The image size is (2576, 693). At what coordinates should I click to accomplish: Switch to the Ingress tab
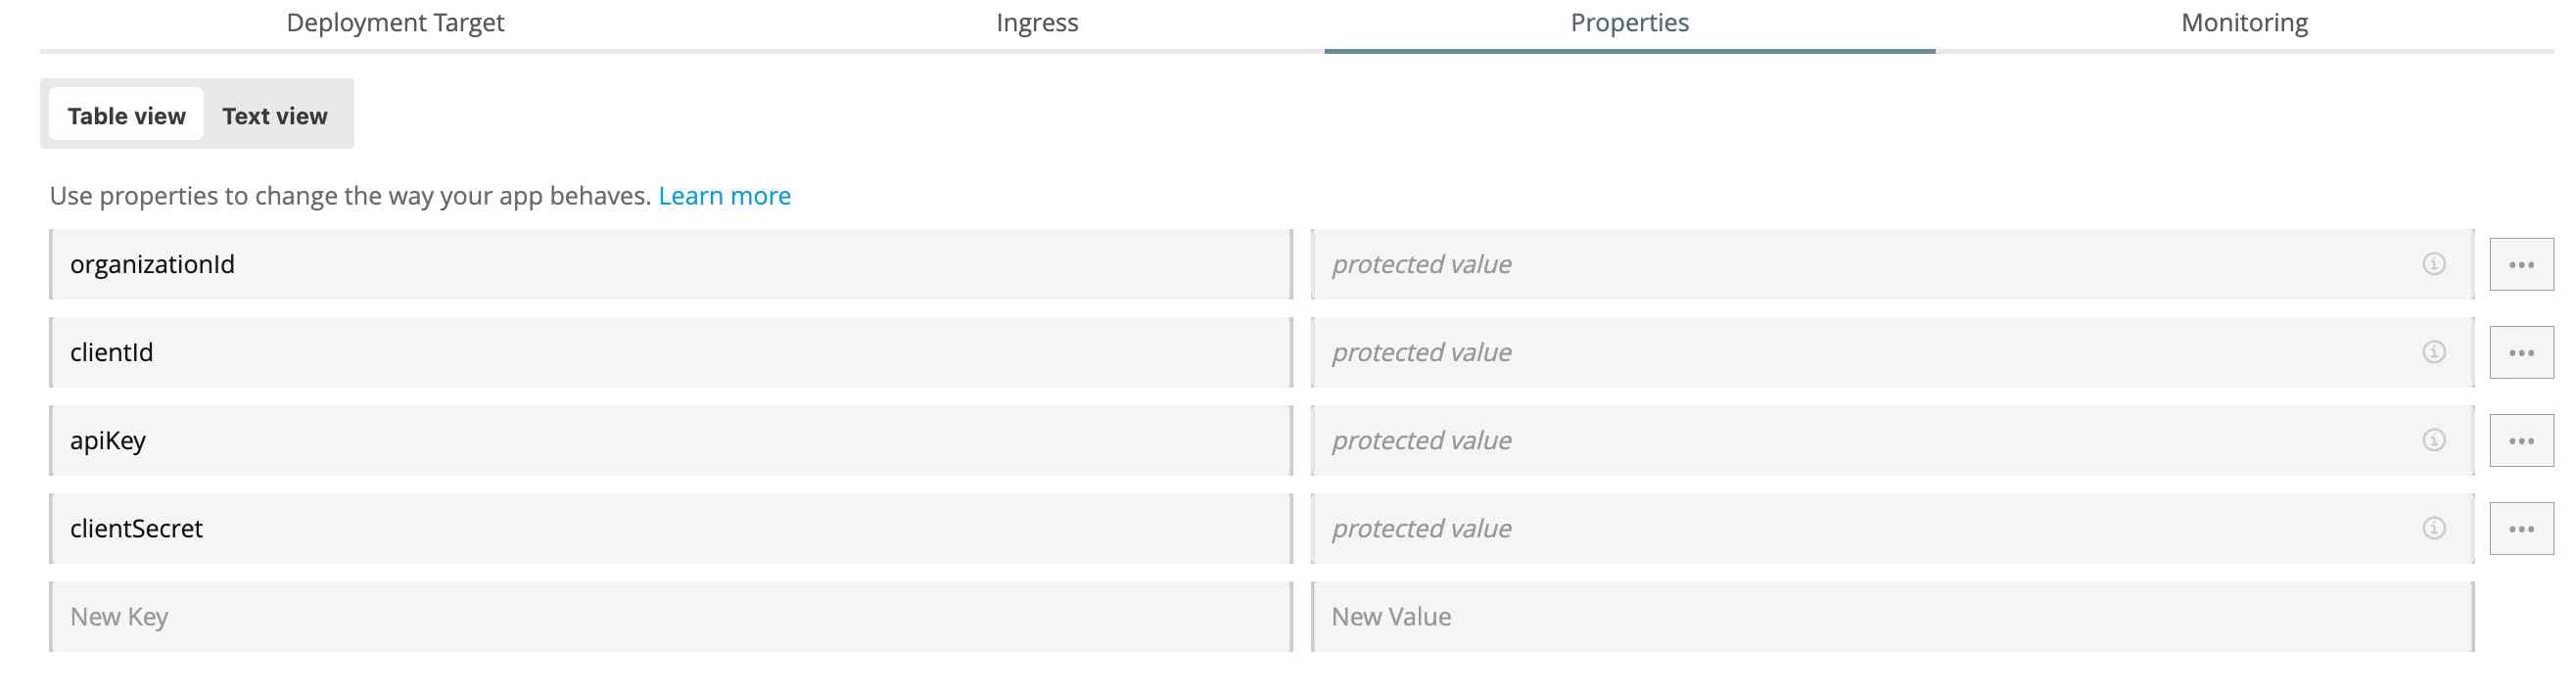1037,22
